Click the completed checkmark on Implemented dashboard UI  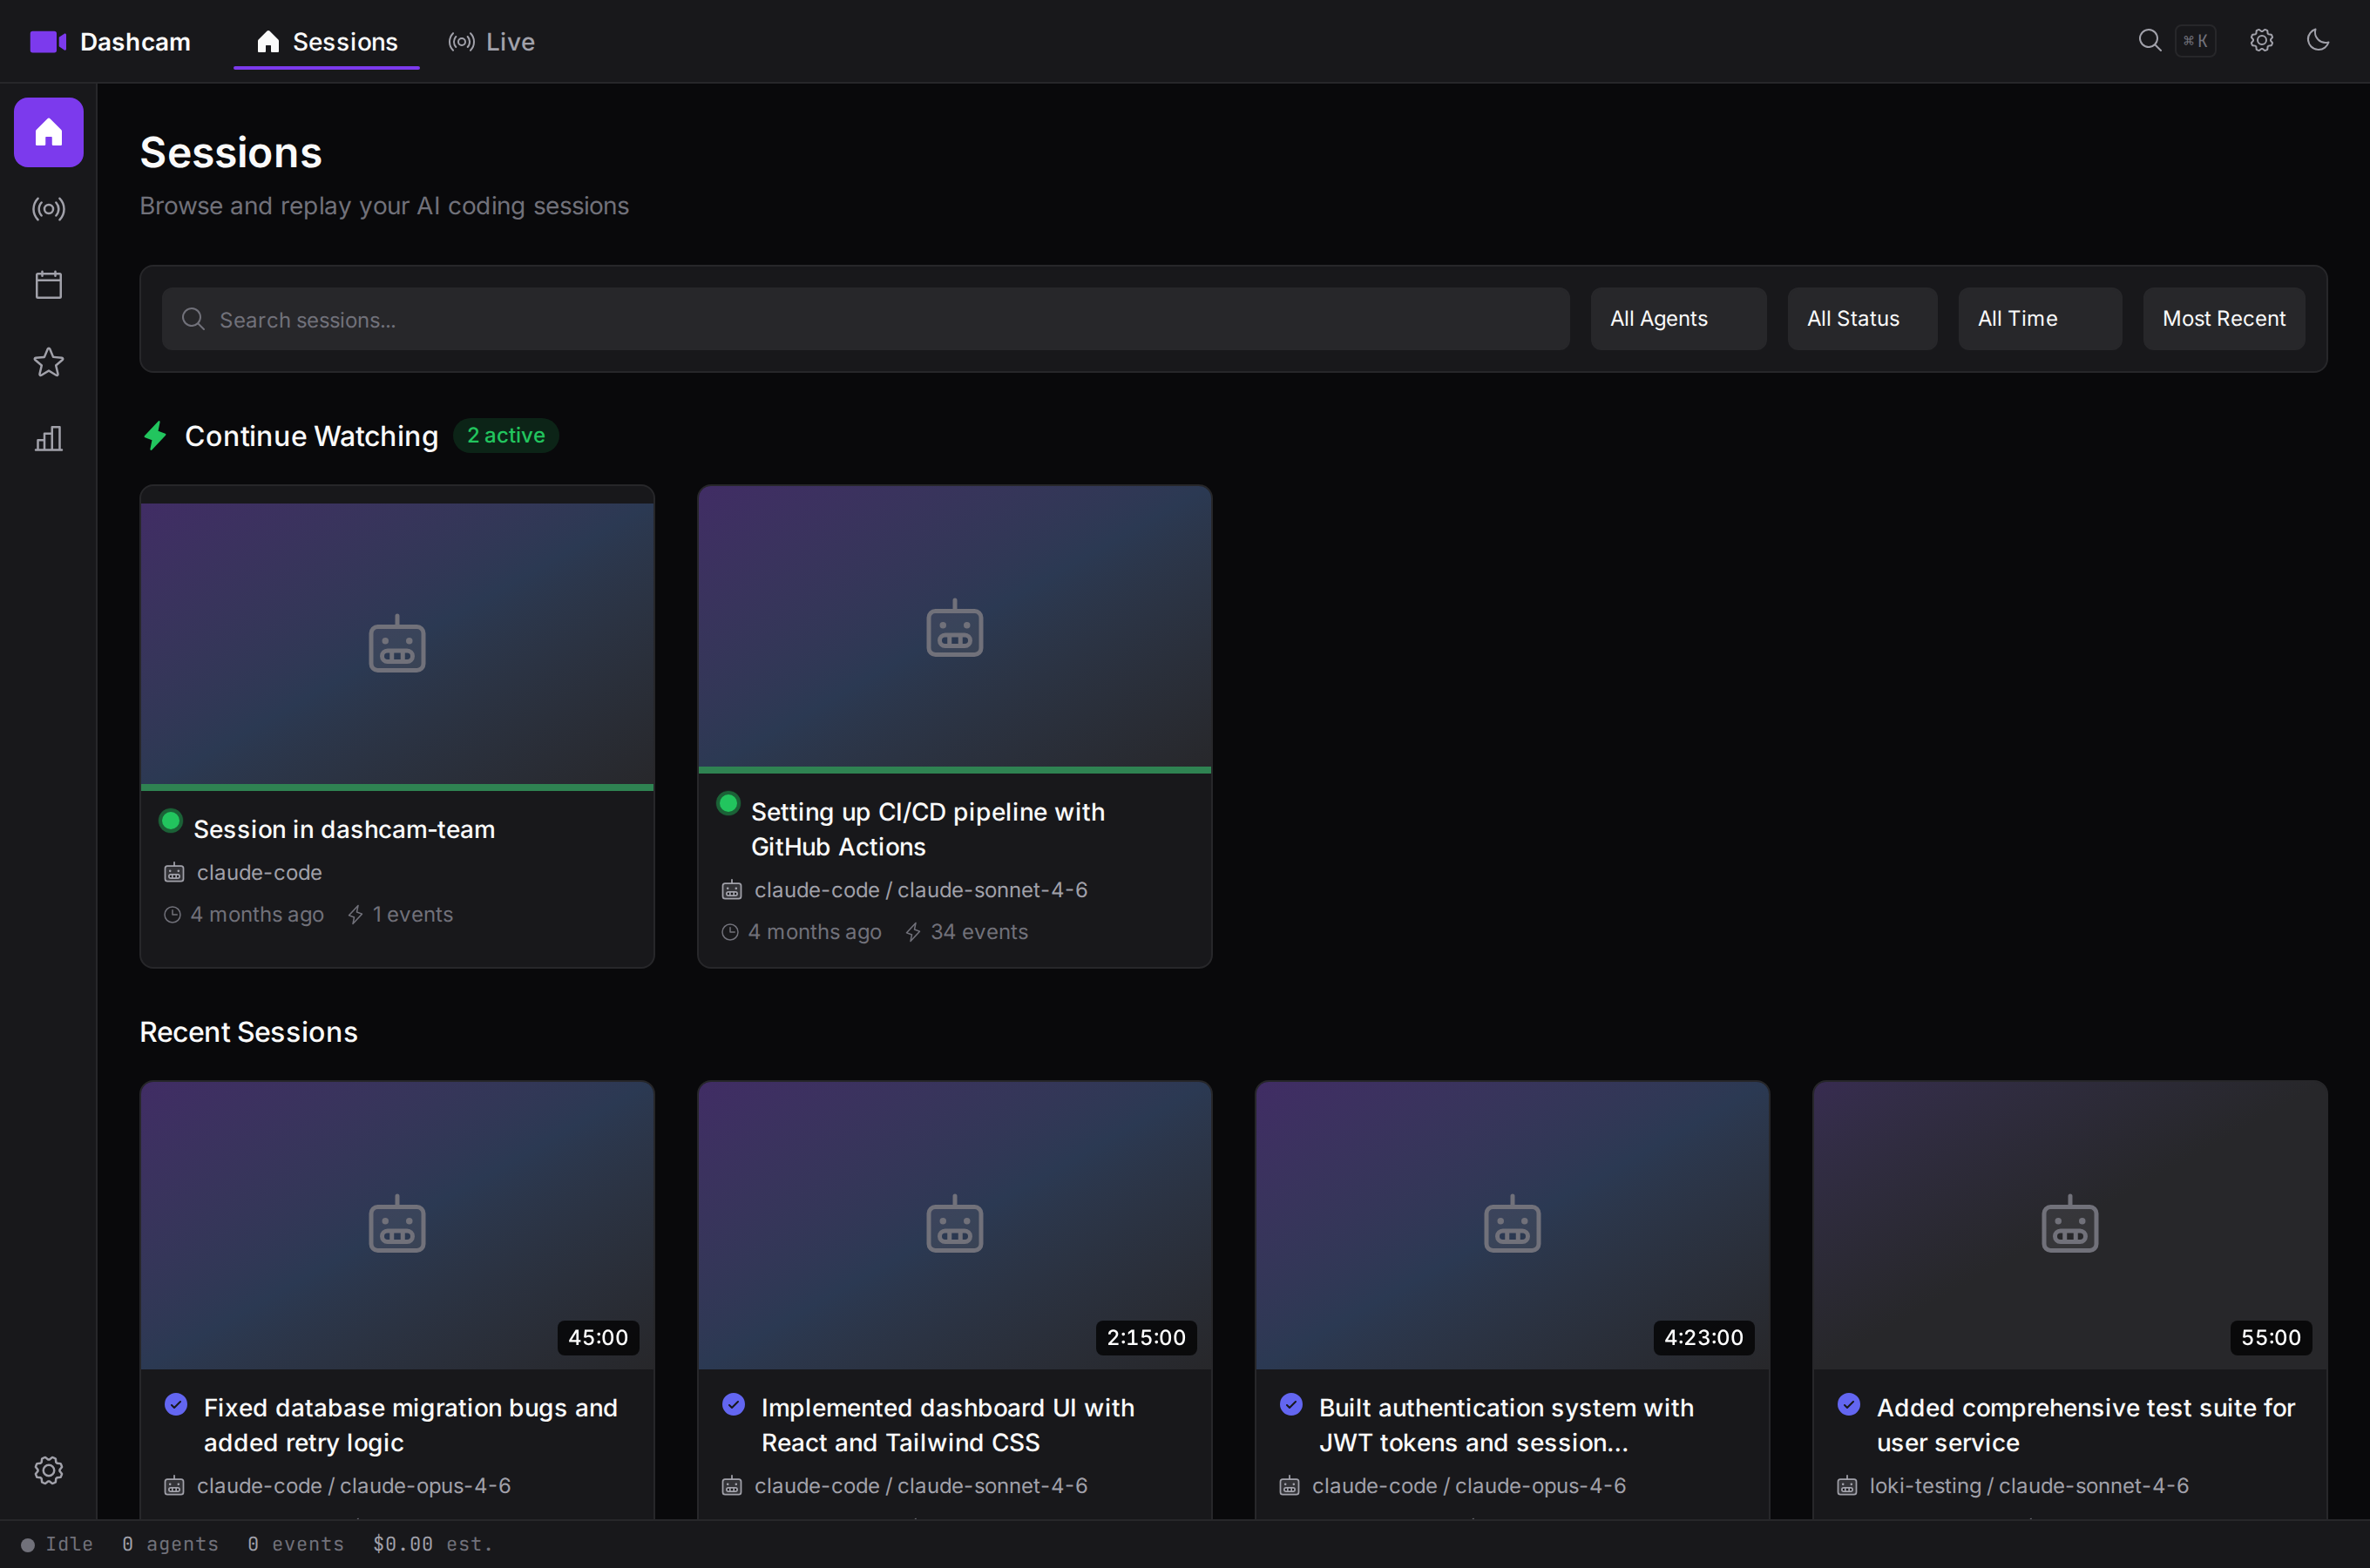point(733,1404)
